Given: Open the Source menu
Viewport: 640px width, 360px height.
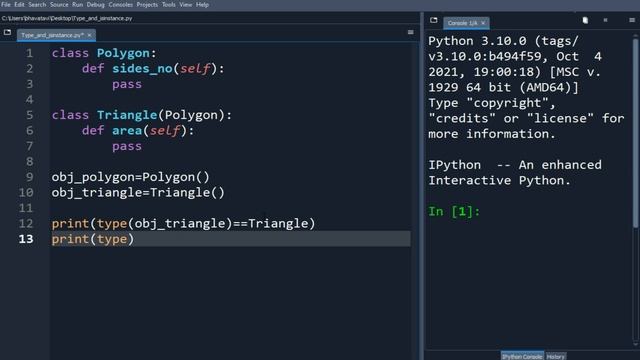Looking at the screenshot, I should pyautogui.click(x=59, y=5).
